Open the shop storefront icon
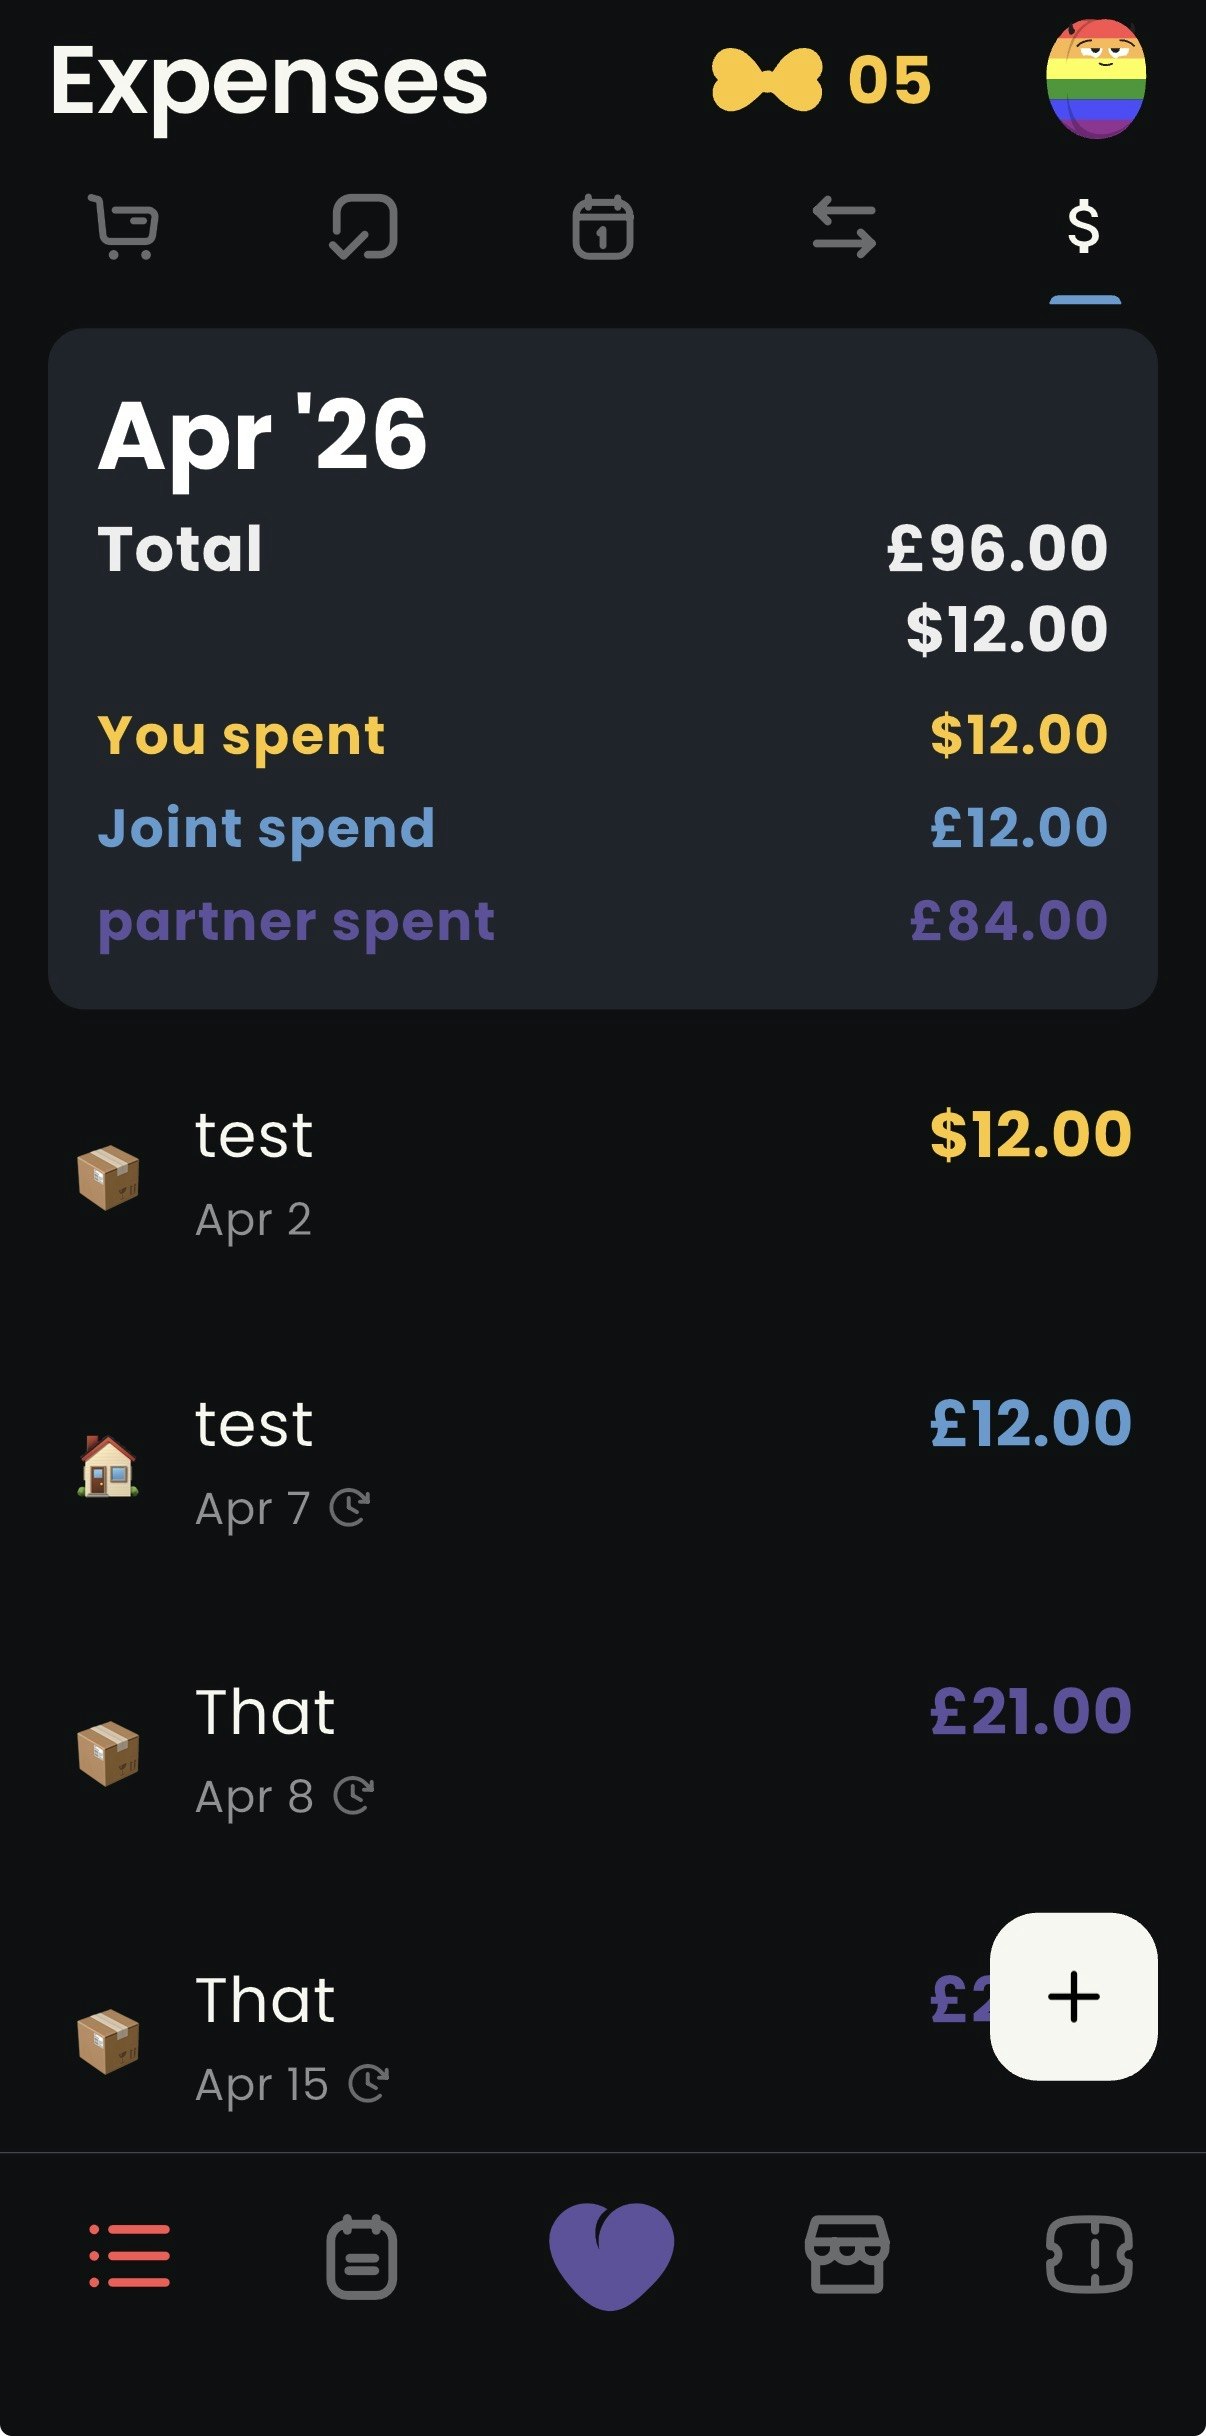1206x2436 pixels. [x=847, y=2255]
